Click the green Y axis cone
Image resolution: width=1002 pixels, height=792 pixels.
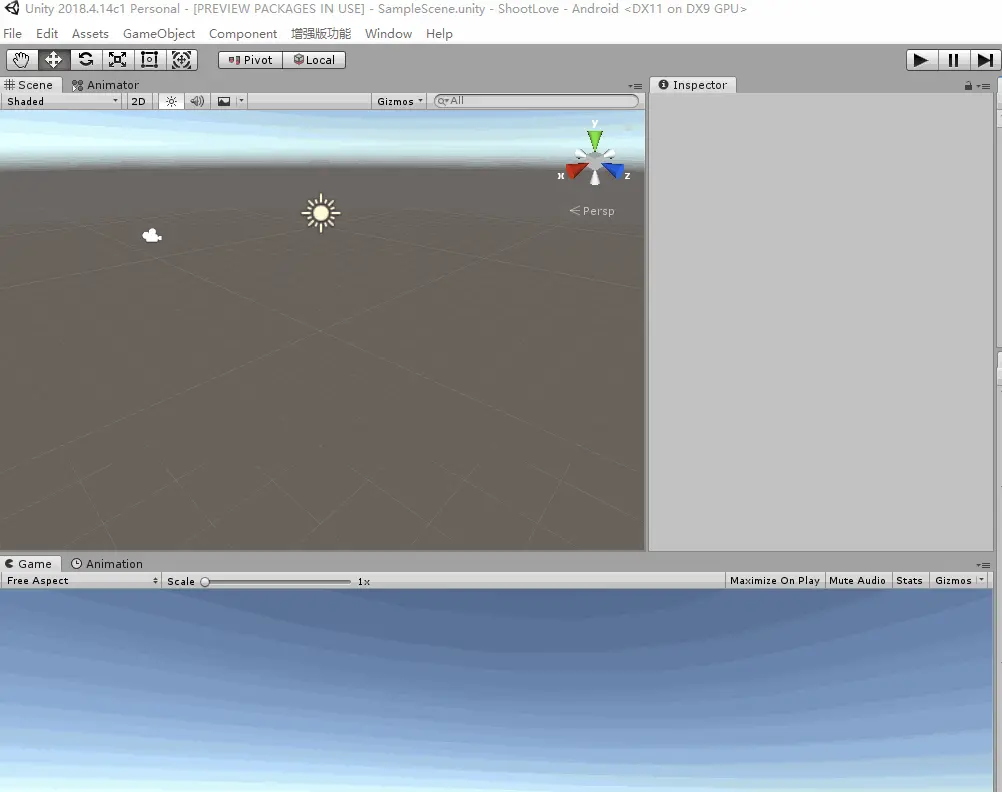595,139
